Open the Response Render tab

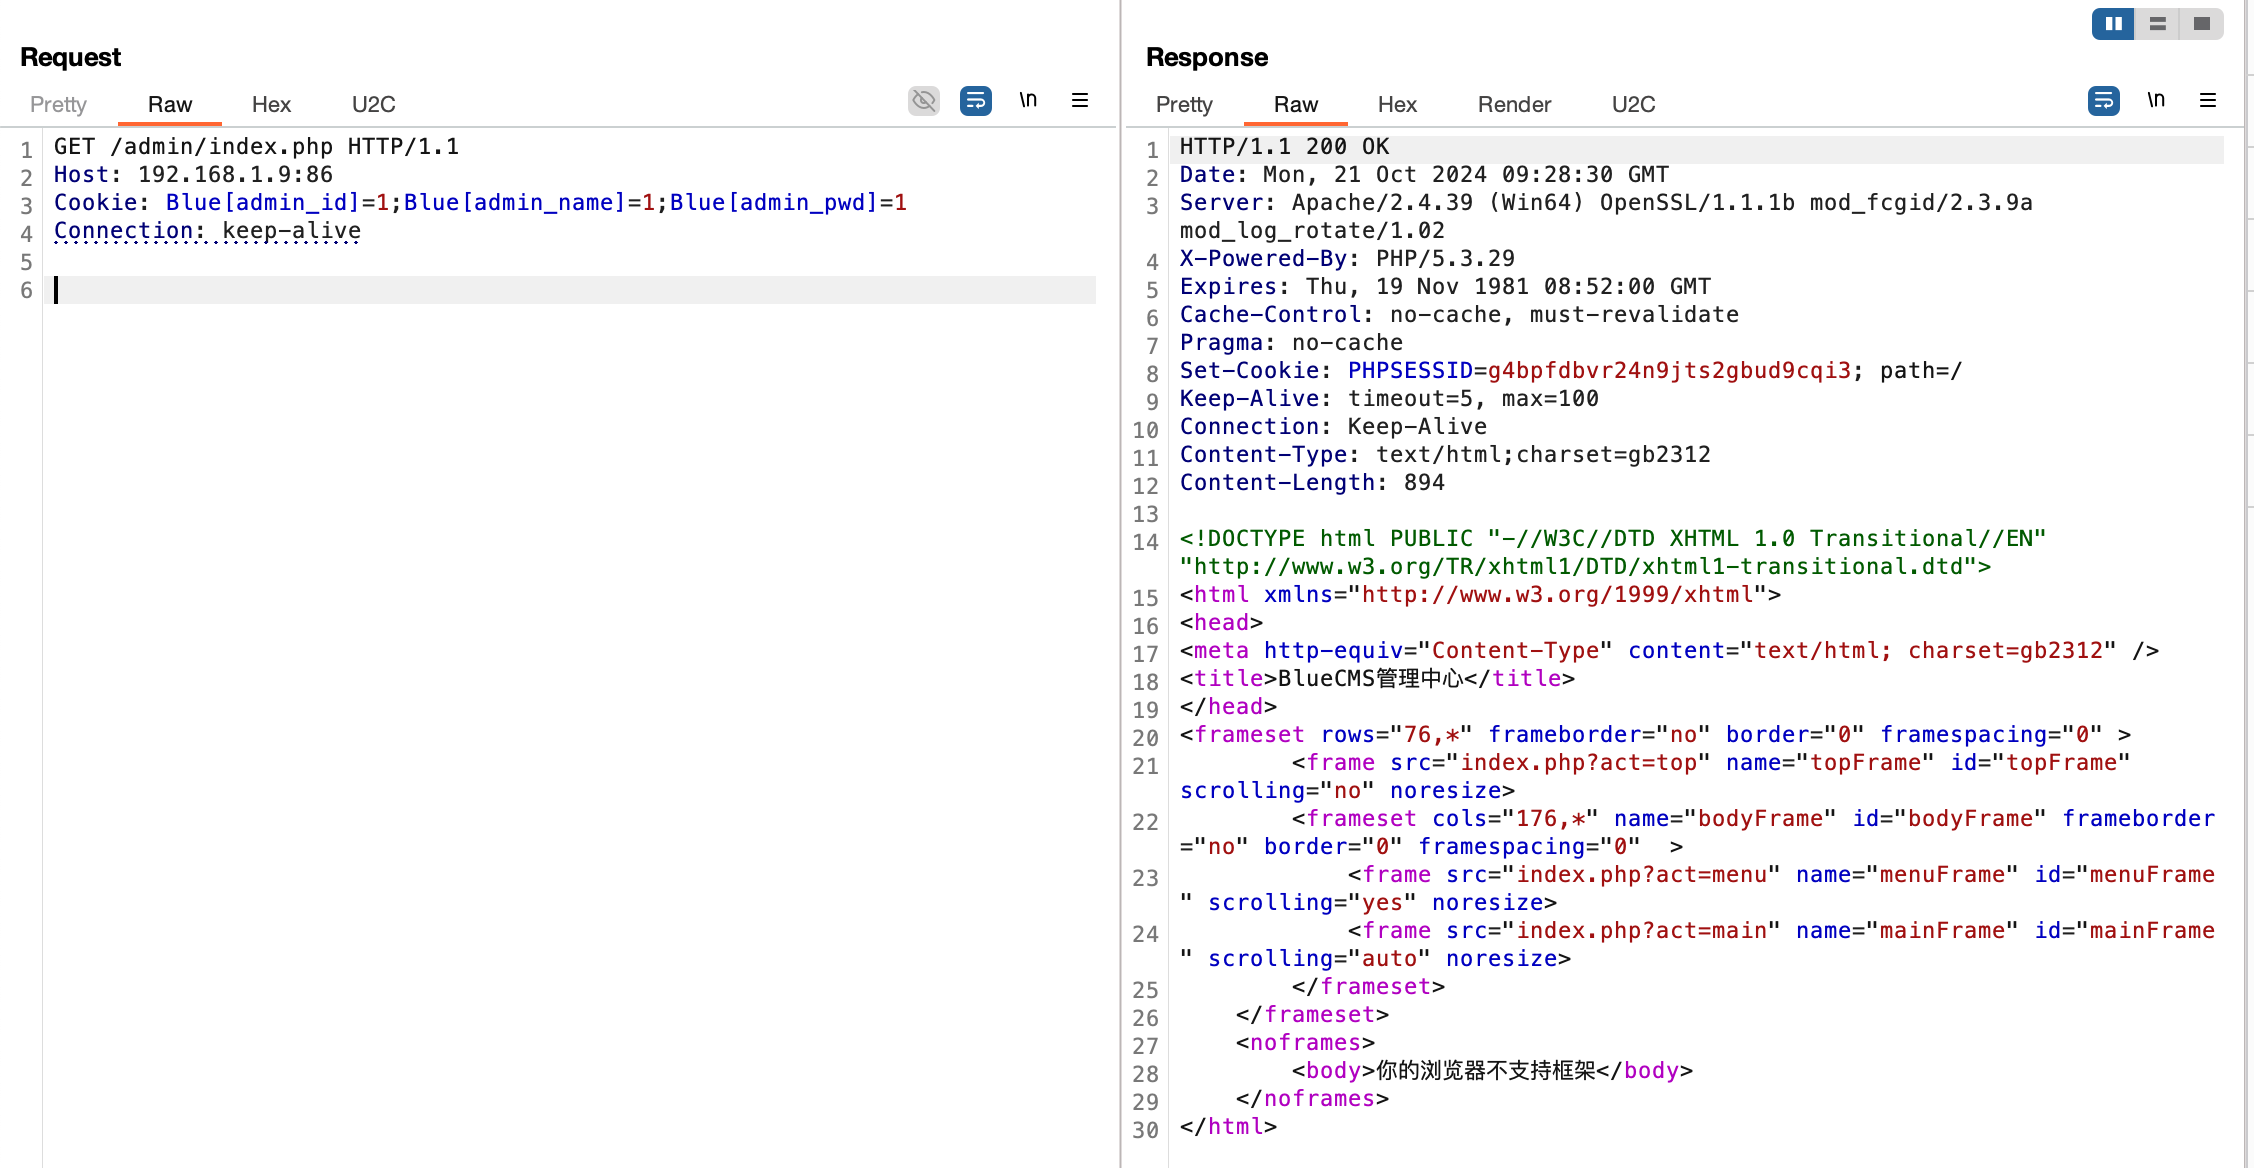(1514, 104)
